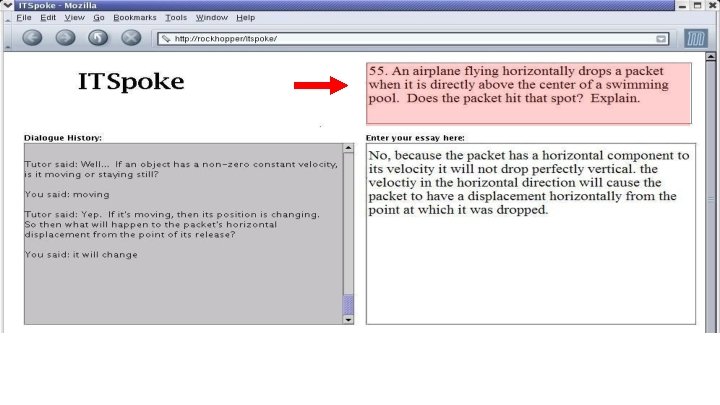The width and height of the screenshot is (720, 405).
Task: Open the View menu
Action: pyautogui.click(x=74, y=17)
